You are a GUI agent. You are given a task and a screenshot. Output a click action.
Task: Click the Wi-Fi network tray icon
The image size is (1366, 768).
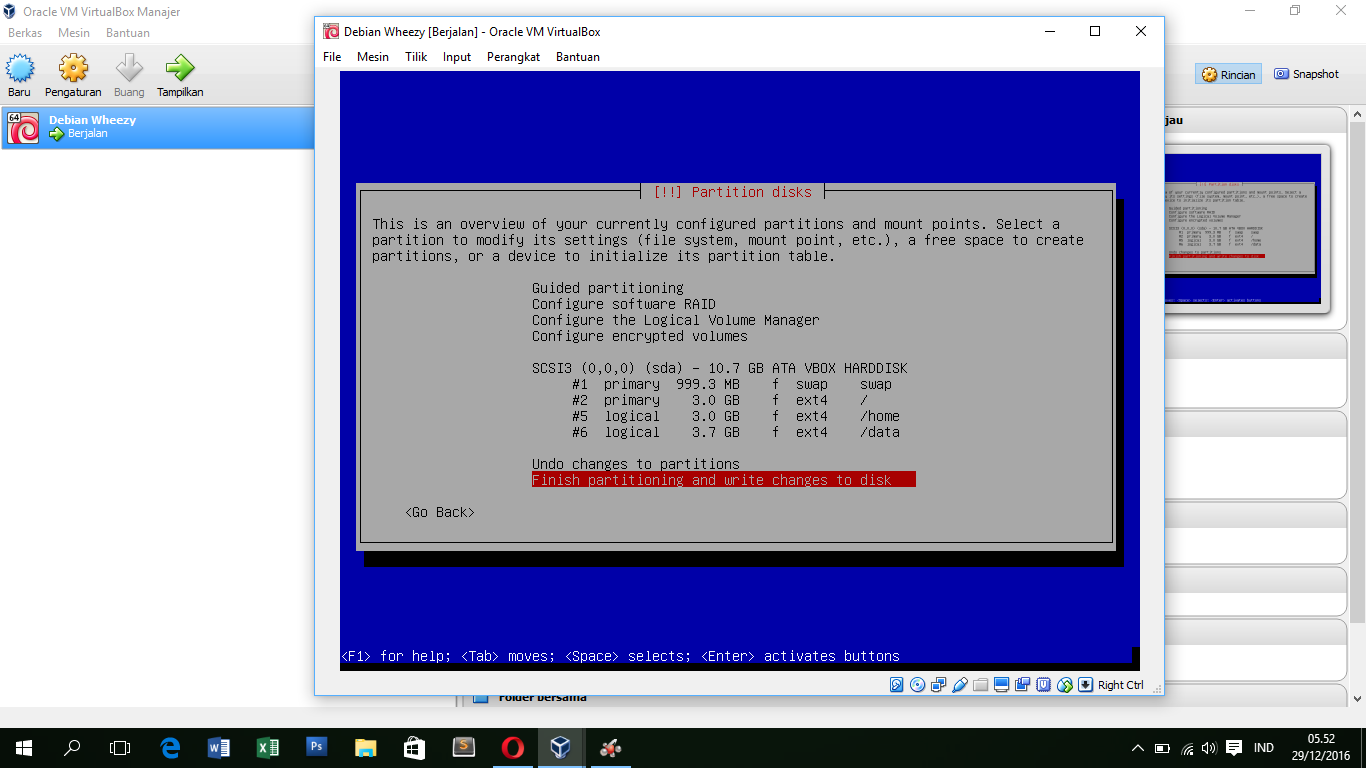pos(1187,747)
